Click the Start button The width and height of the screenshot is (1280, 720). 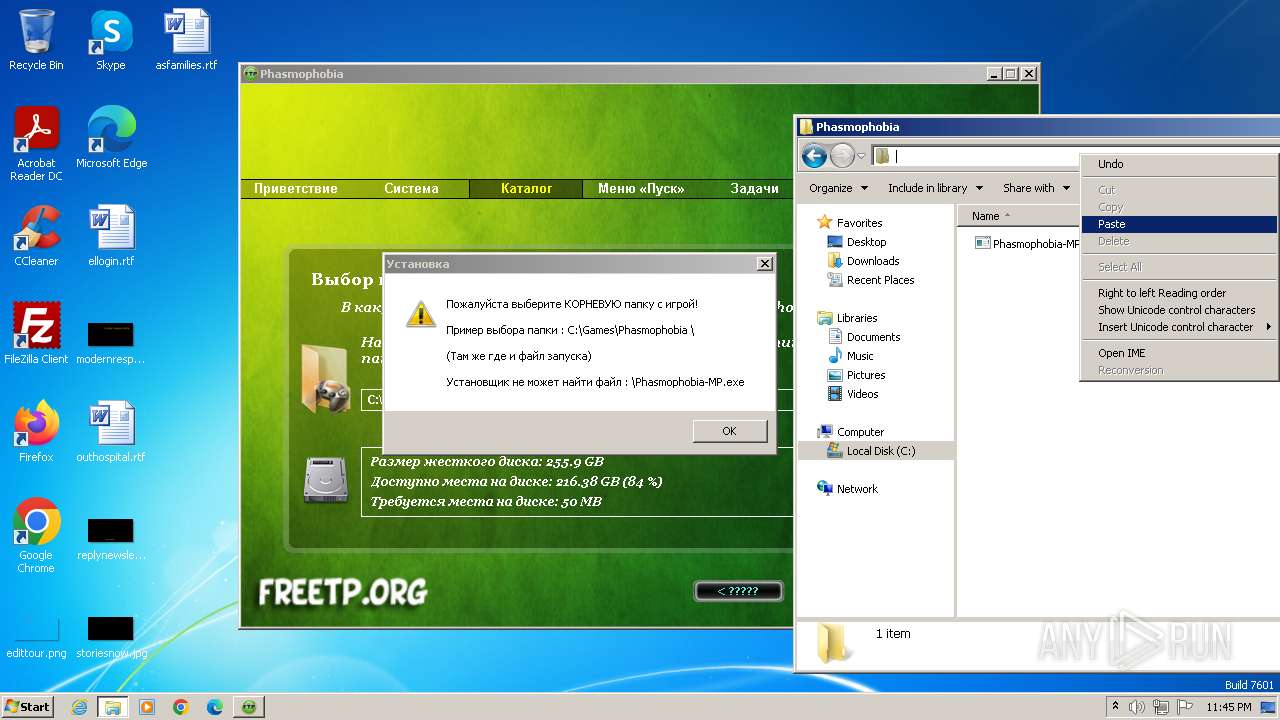pos(27,707)
